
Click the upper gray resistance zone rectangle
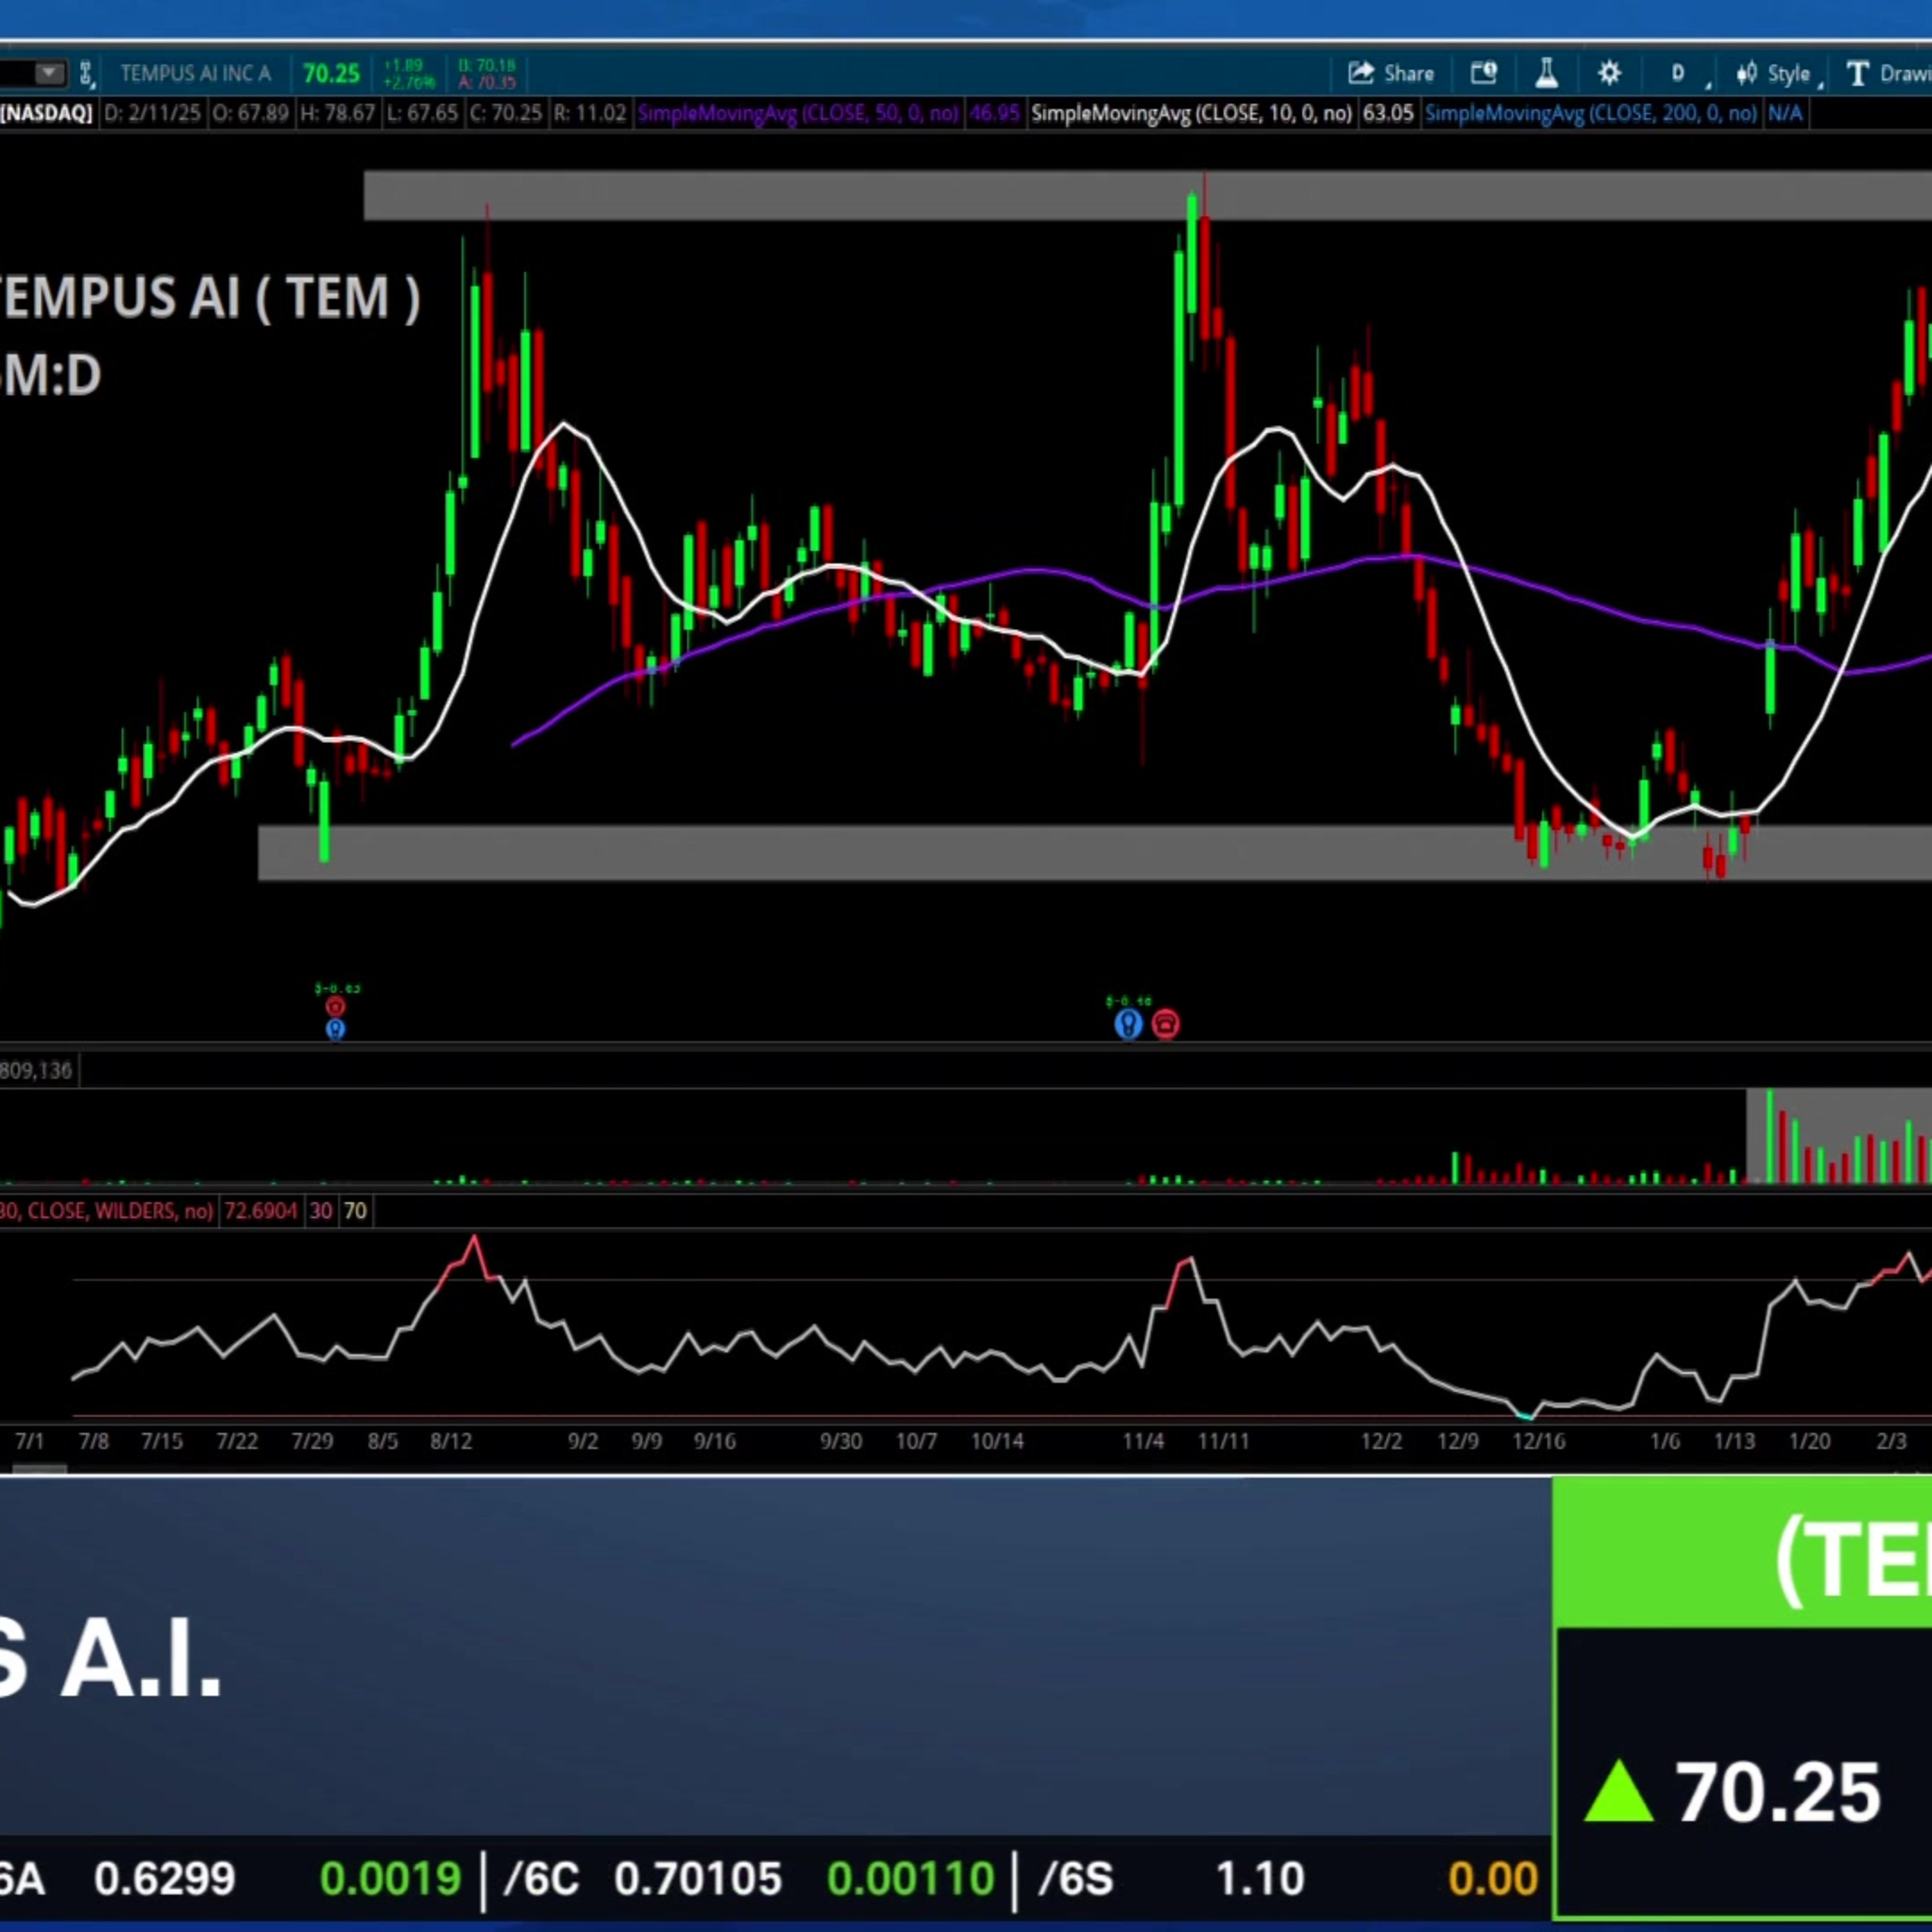[x=1148, y=196]
